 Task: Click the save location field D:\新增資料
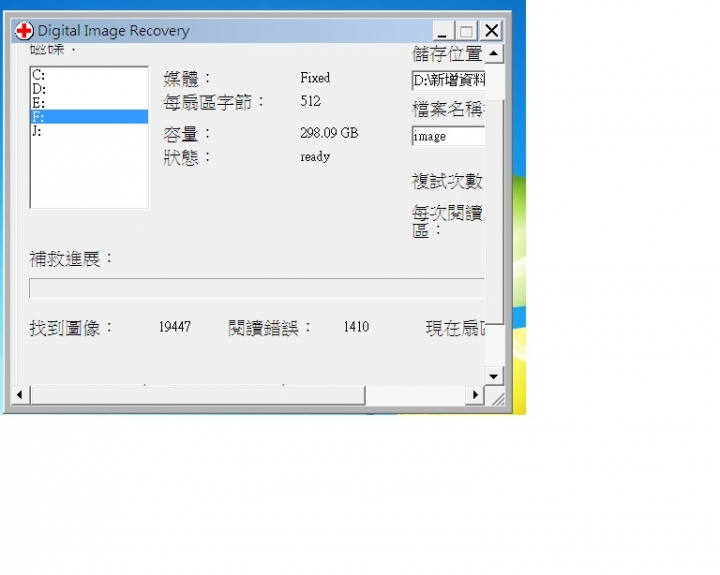[448, 80]
